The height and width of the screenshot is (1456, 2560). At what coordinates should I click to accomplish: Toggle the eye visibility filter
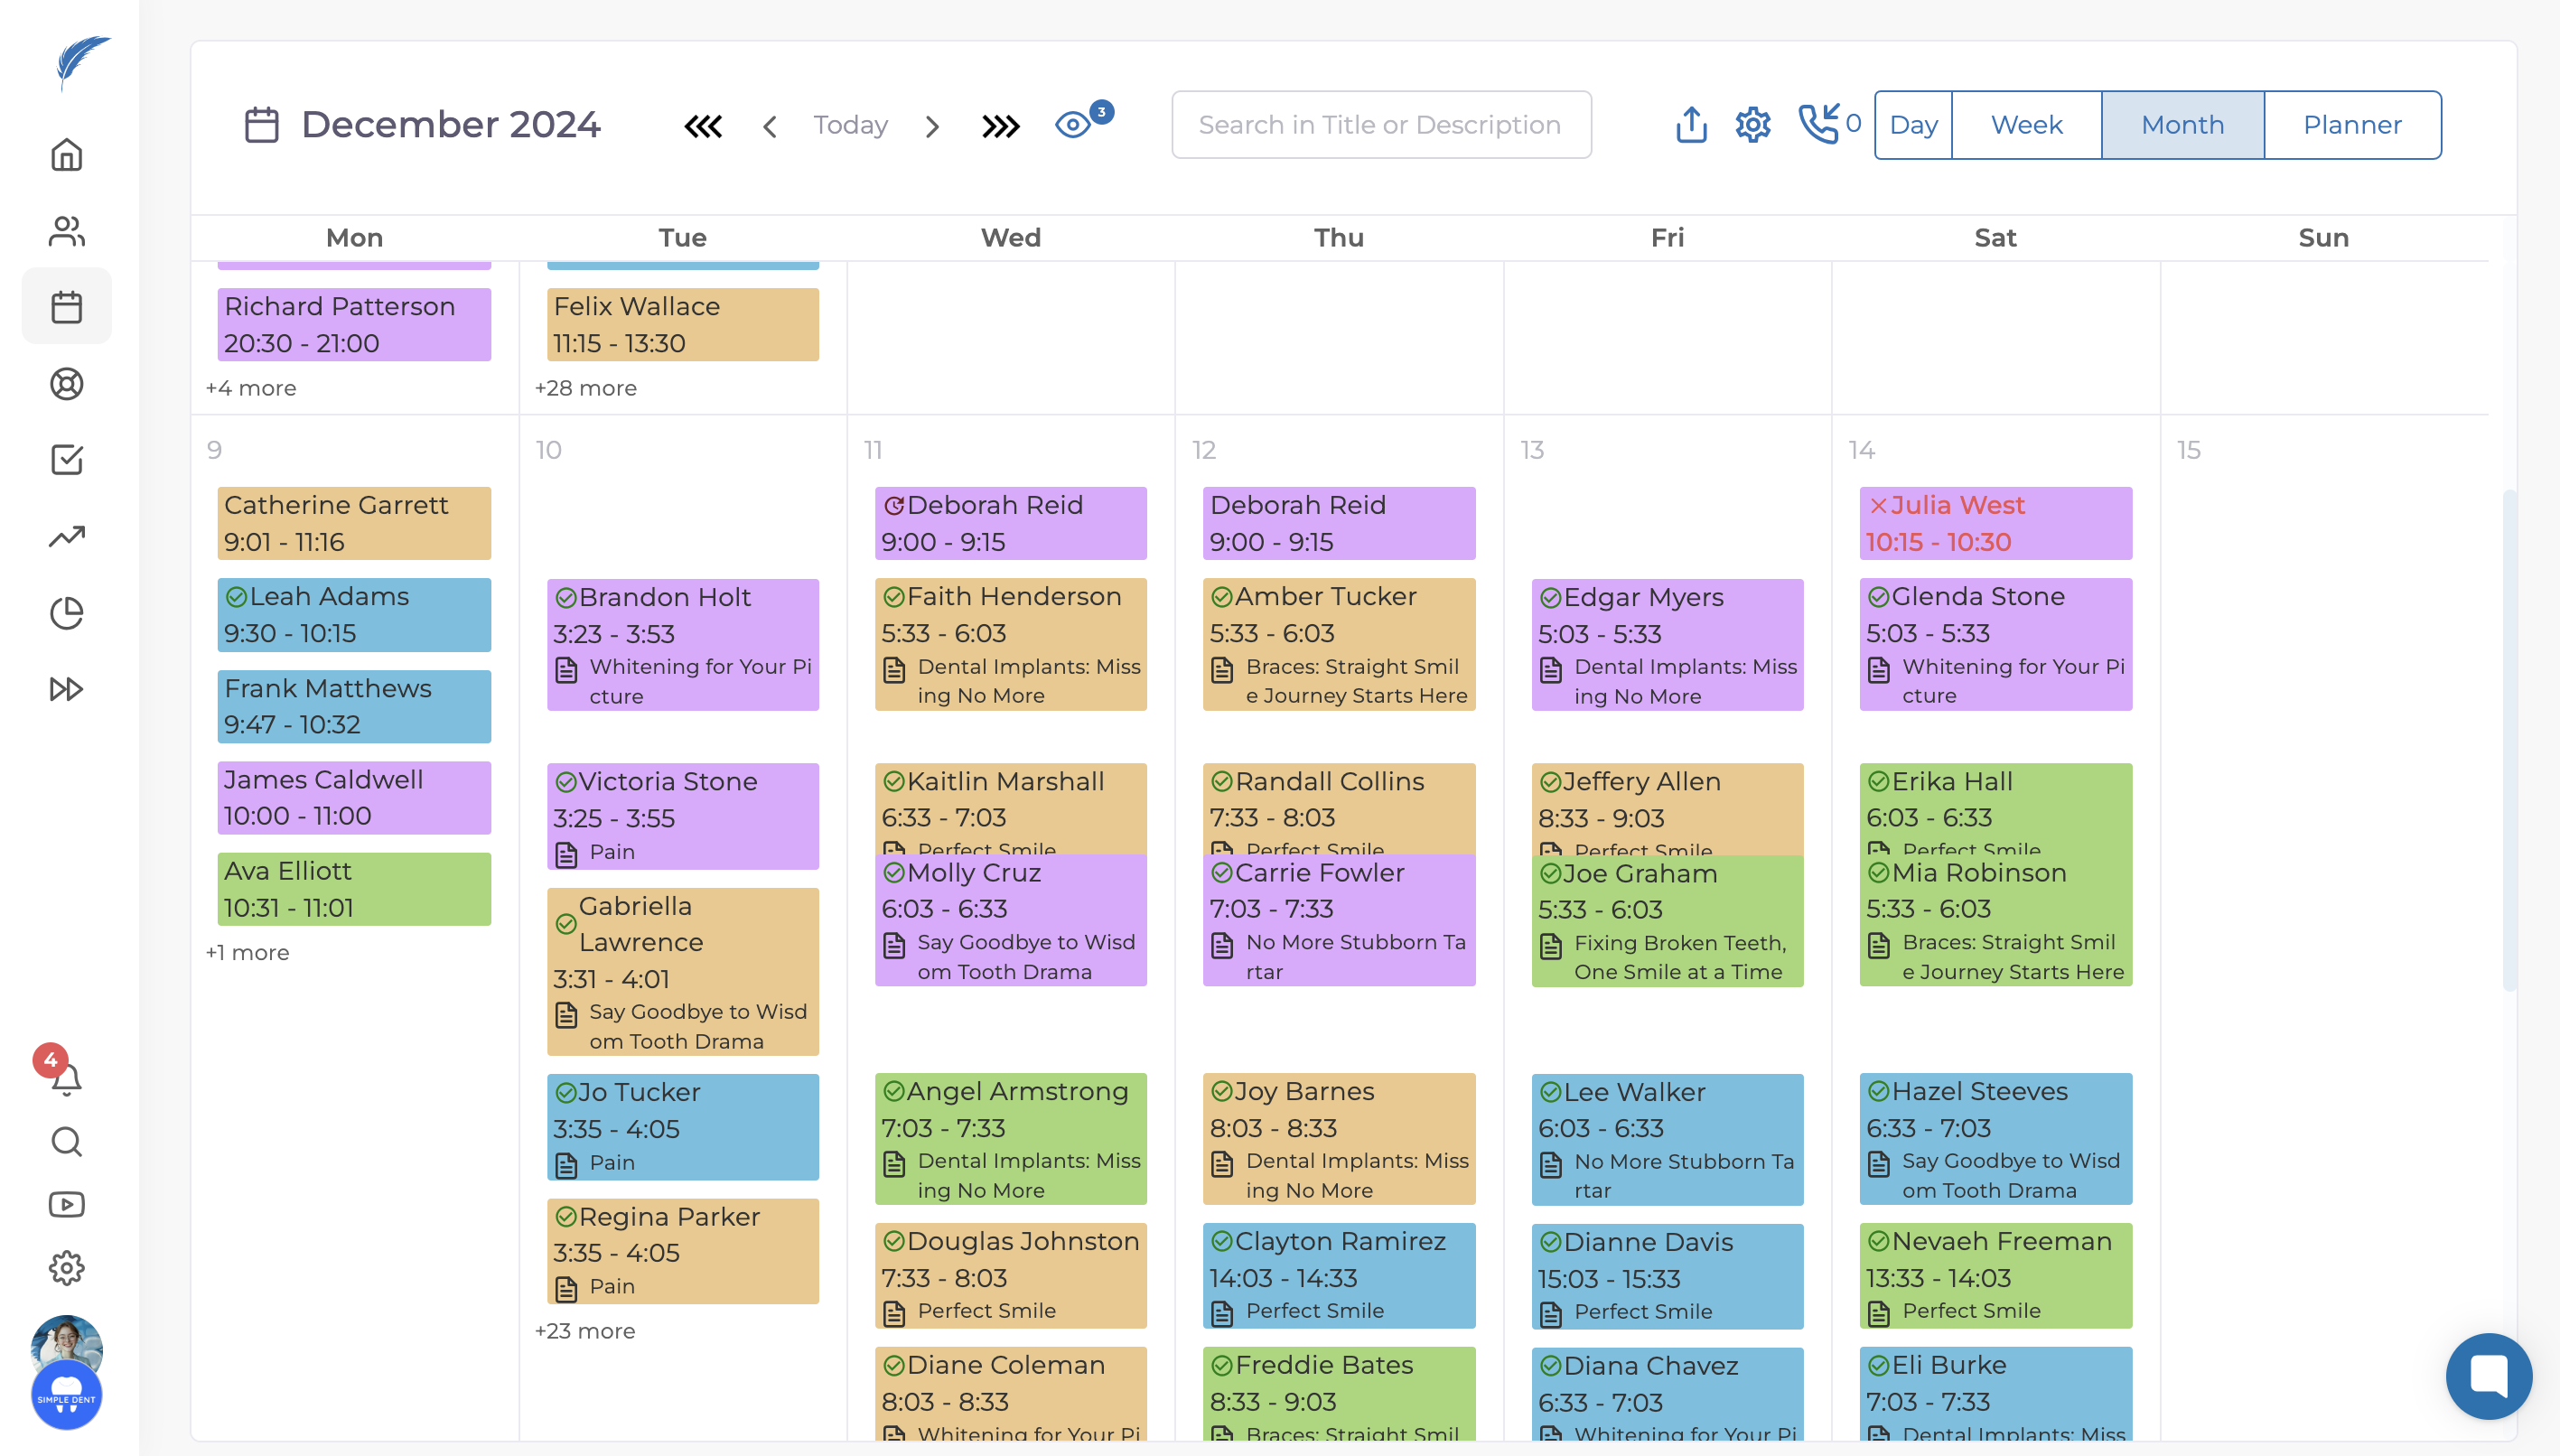1073,125
